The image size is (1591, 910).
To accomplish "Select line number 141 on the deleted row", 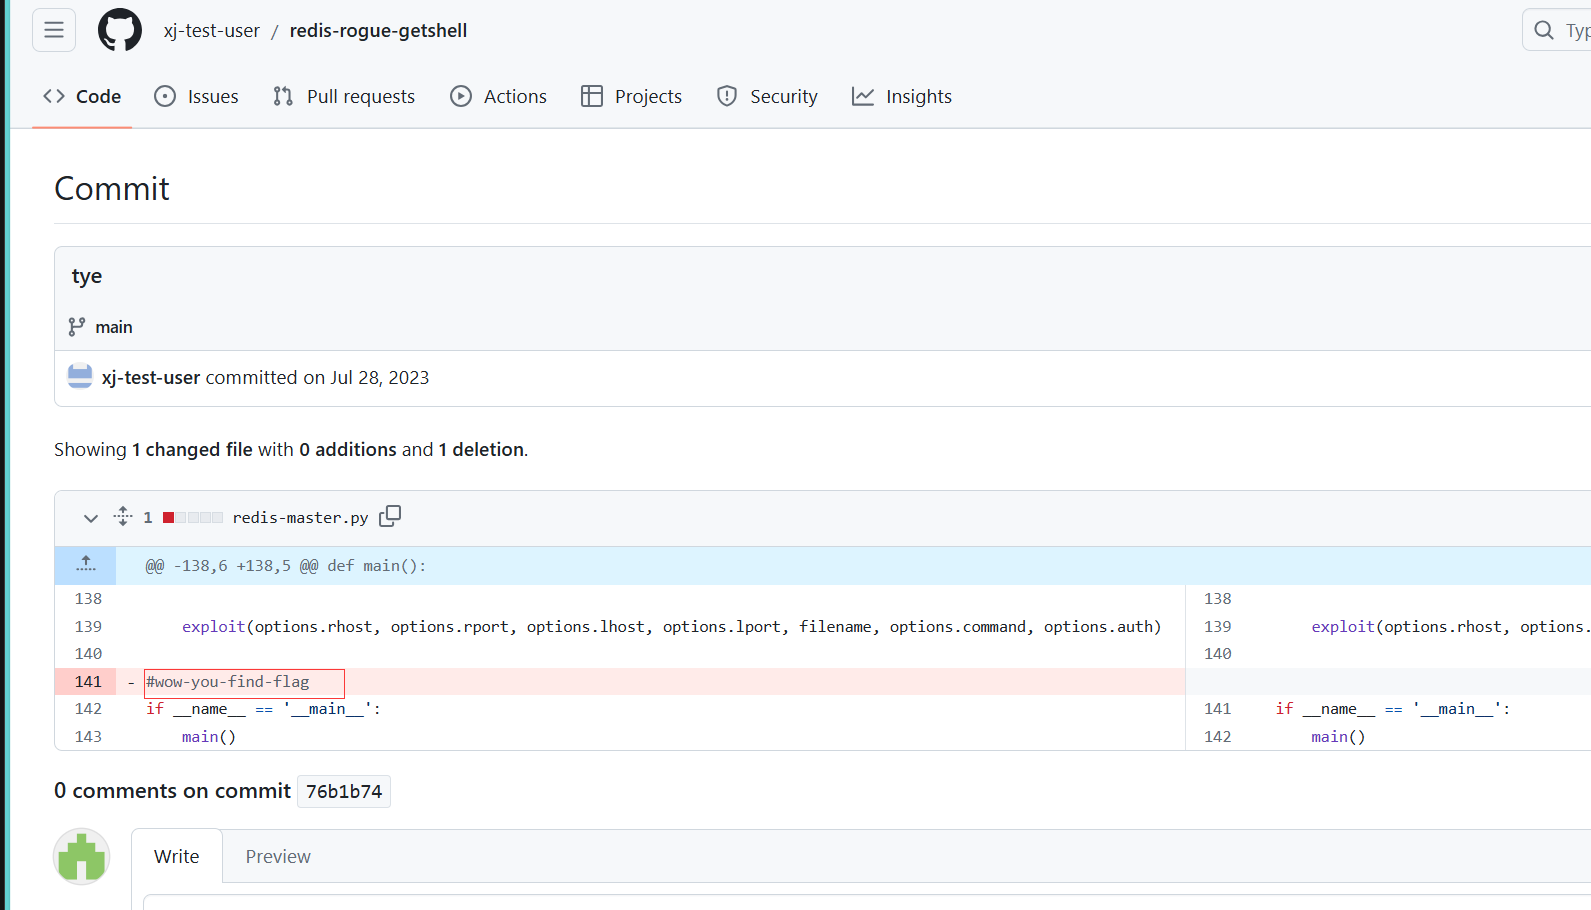I will coord(88,681).
